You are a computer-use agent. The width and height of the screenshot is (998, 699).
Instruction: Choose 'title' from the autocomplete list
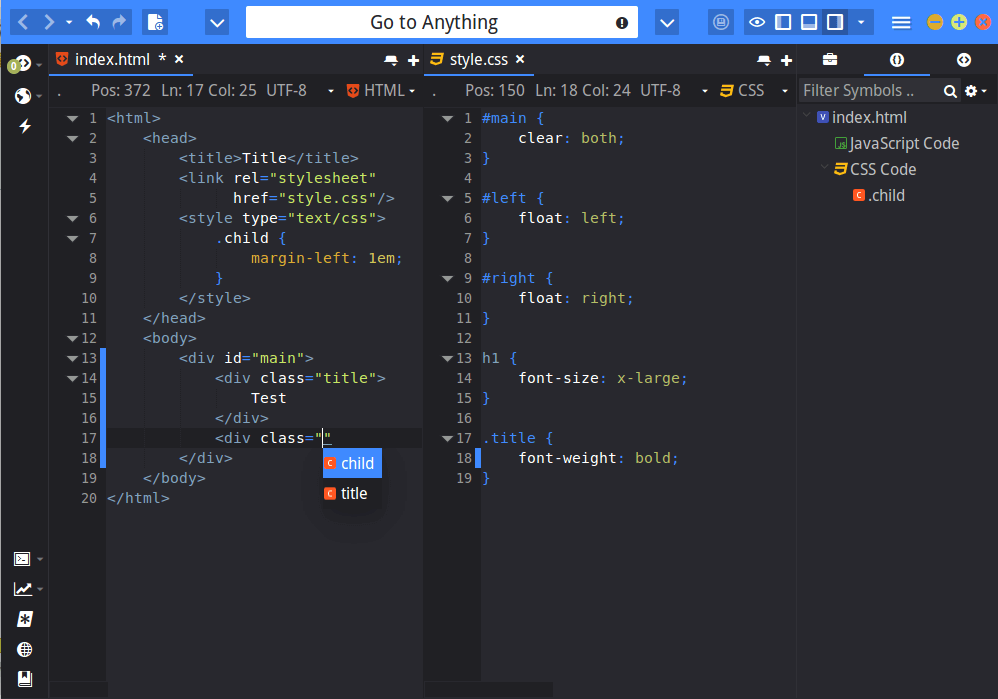(x=352, y=493)
